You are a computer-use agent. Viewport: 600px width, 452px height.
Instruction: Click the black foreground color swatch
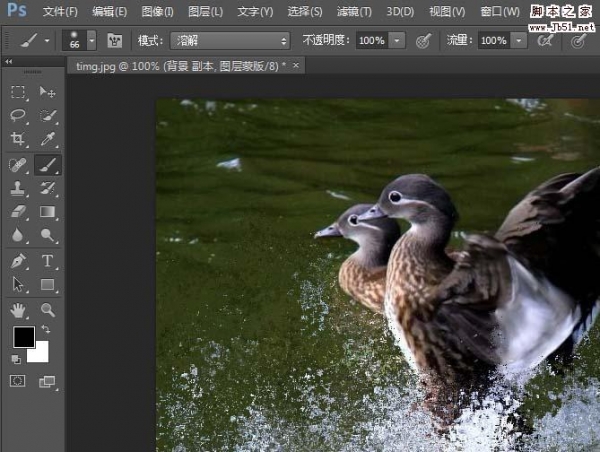click(x=22, y=337)
